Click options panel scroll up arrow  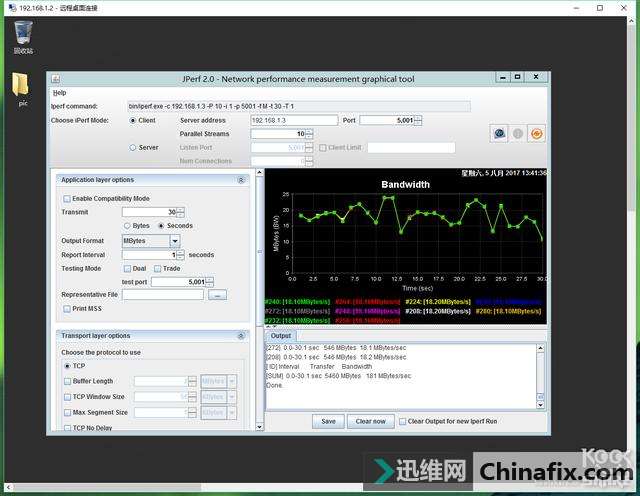pyautogui.click(x=260, y=173)
